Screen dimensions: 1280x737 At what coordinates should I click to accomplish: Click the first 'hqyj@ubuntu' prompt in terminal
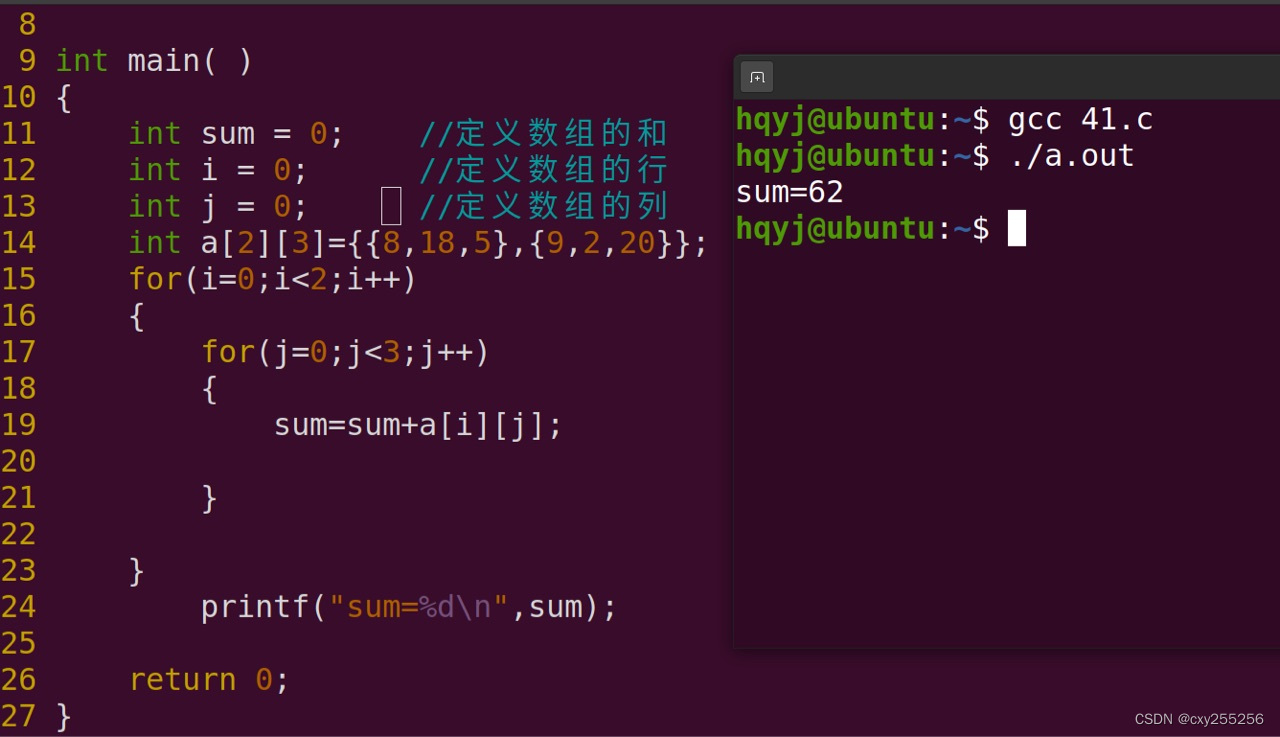click(x=835, y=120)
